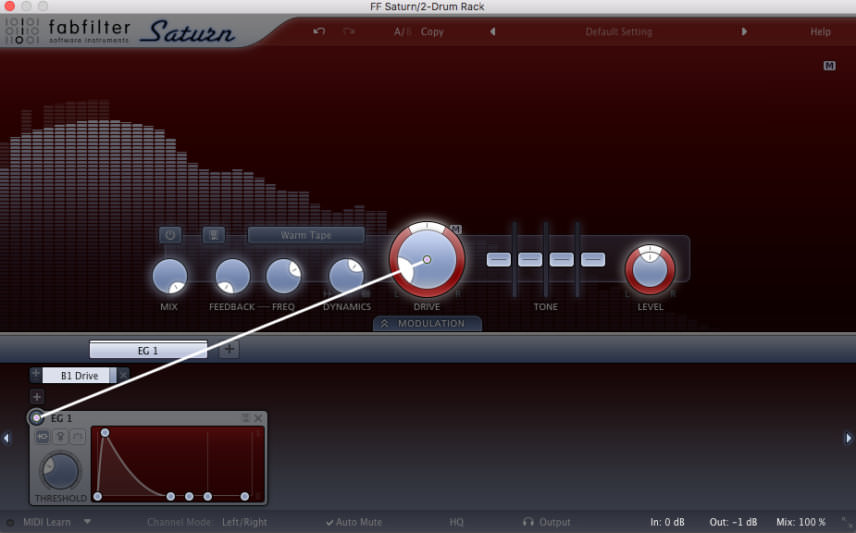The height and width of the screenshot is (533, 856).
Task: Click the EG 1 third mode icon
Action: [x=78, y=437]
